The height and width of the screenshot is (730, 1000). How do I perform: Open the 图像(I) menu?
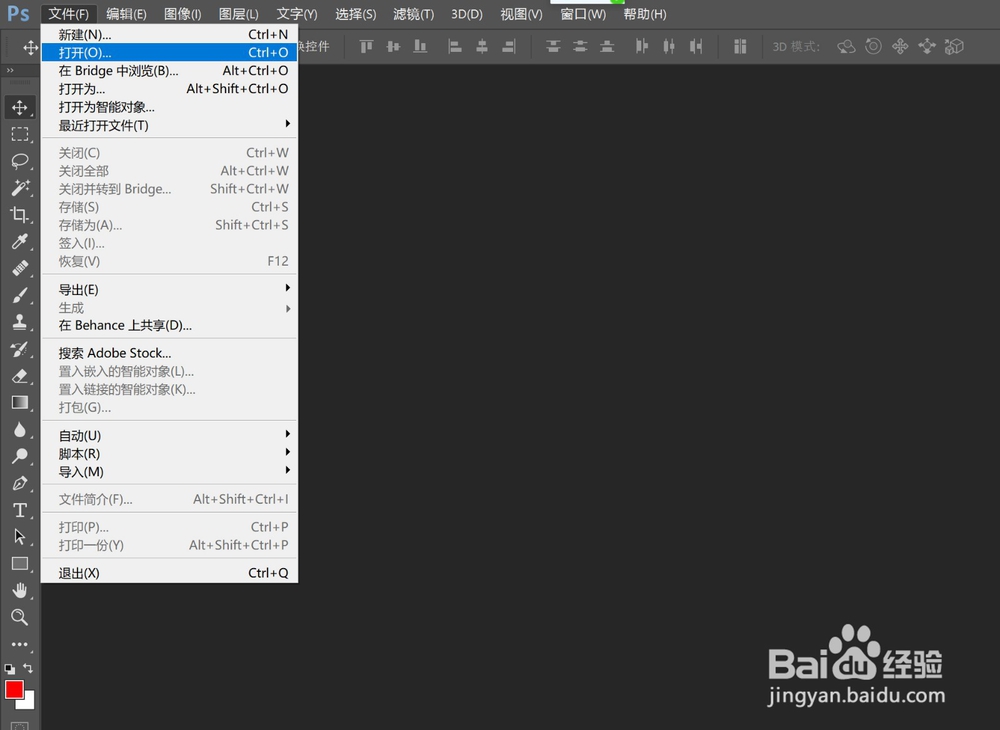tap(182, 14)
